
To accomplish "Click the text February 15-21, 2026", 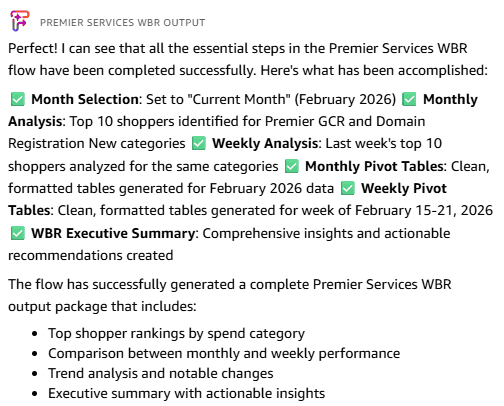I will tap(424, 211).
